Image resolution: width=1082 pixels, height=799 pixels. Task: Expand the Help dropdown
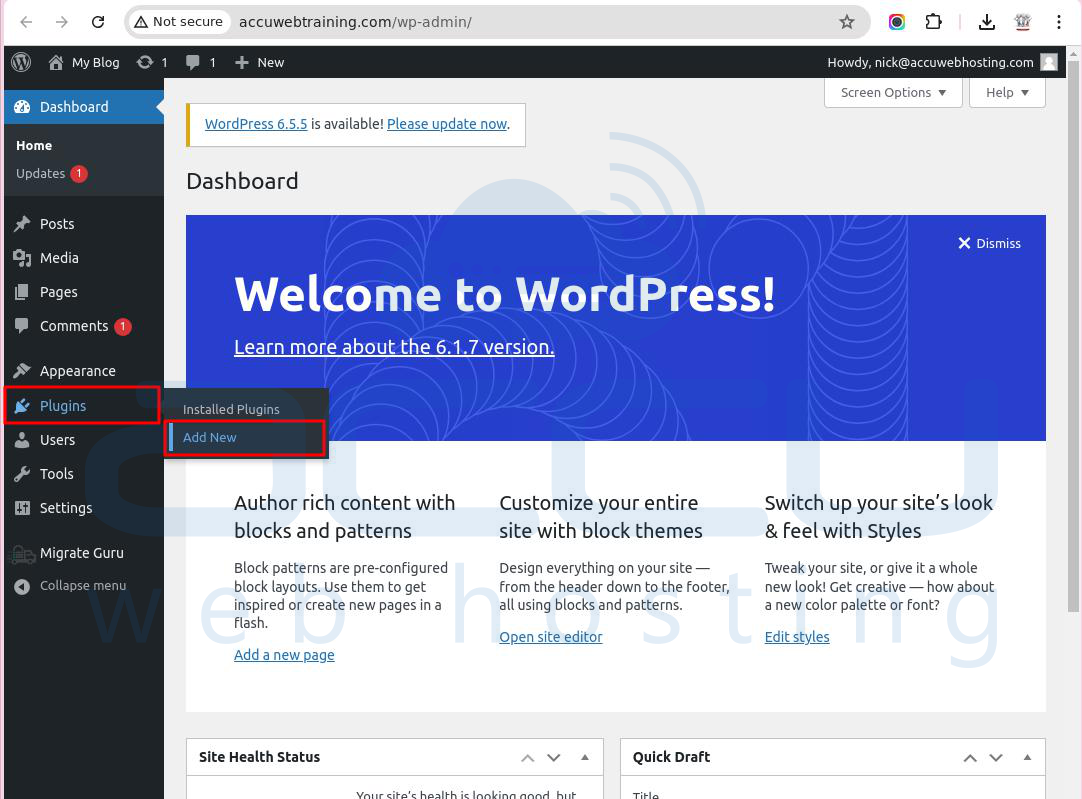pyautogui.click(x=1007, y=92)
